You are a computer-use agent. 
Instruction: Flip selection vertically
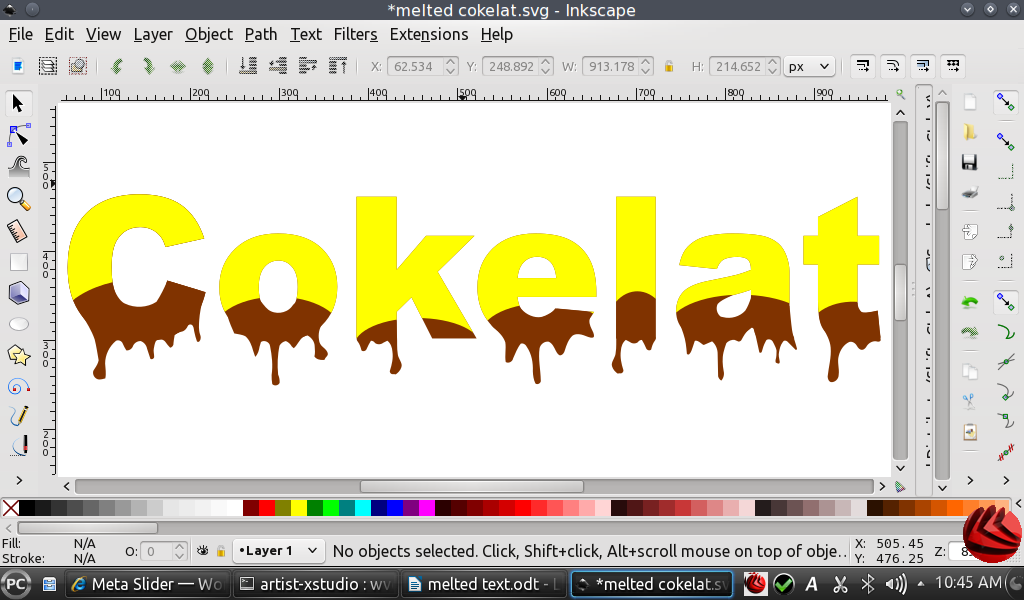click(208, 66)
